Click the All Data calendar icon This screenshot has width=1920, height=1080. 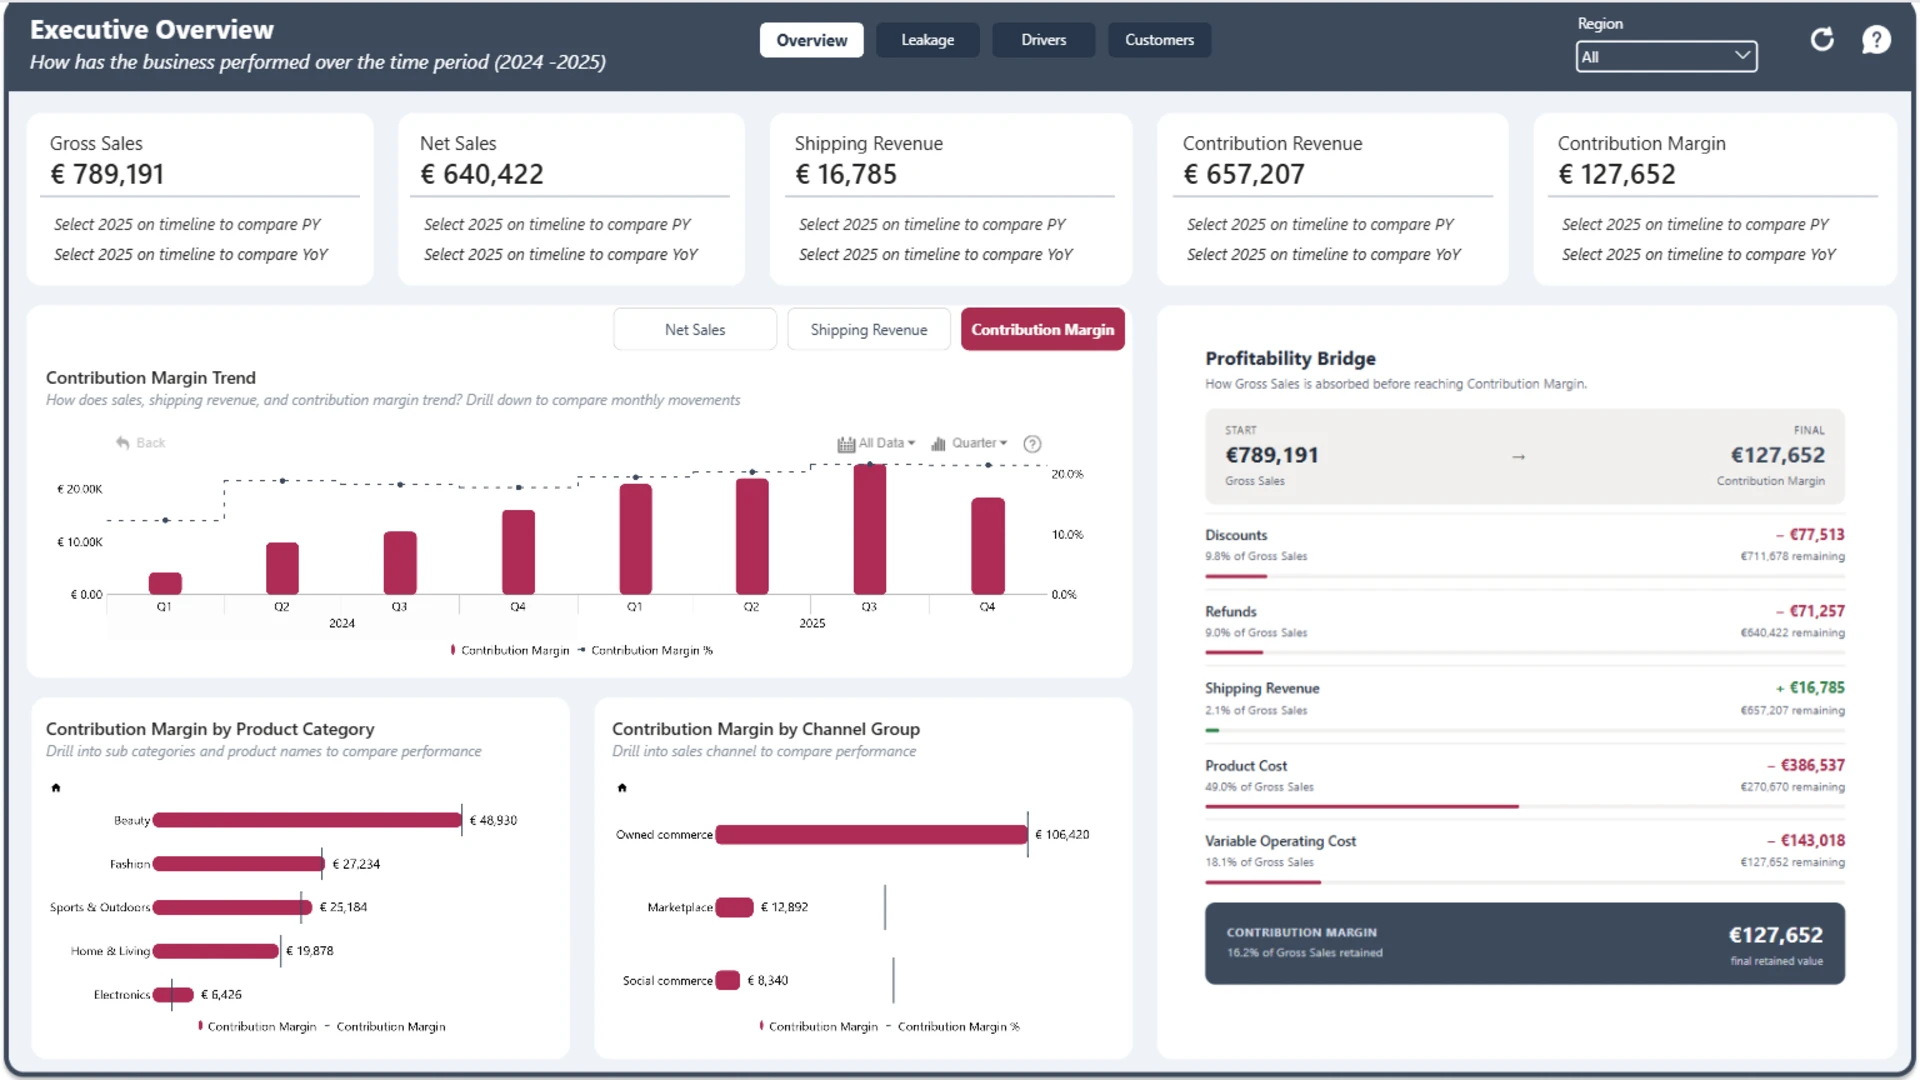coord(846,444)
